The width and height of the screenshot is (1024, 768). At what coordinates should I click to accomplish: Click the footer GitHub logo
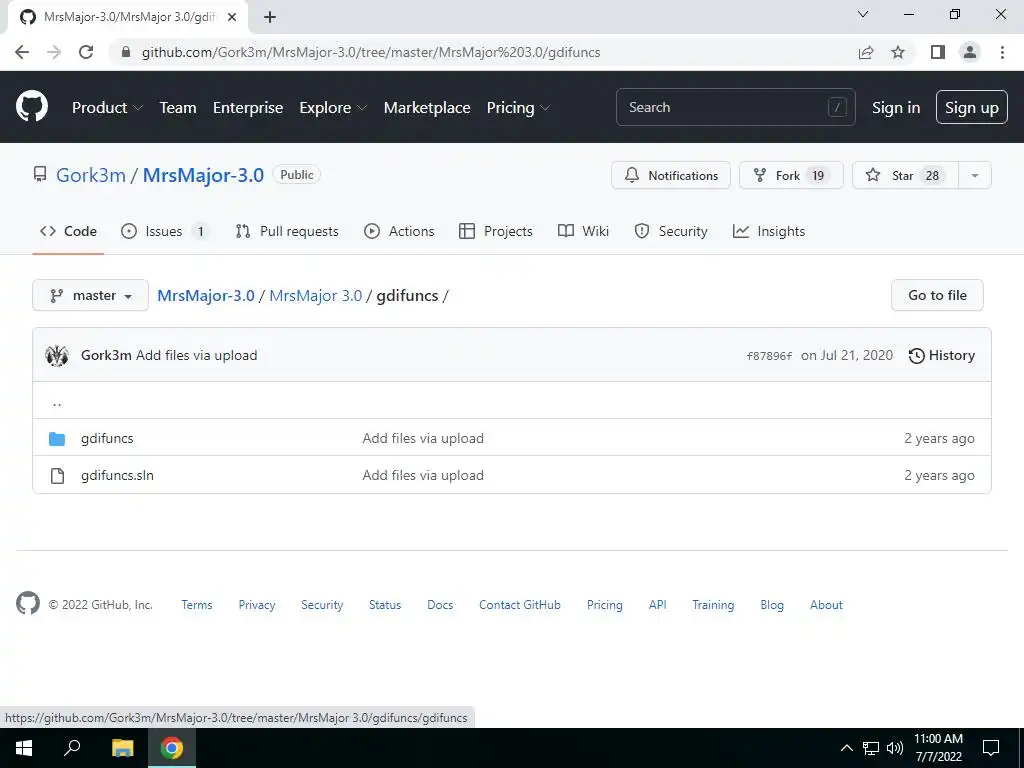click(27, 603)
